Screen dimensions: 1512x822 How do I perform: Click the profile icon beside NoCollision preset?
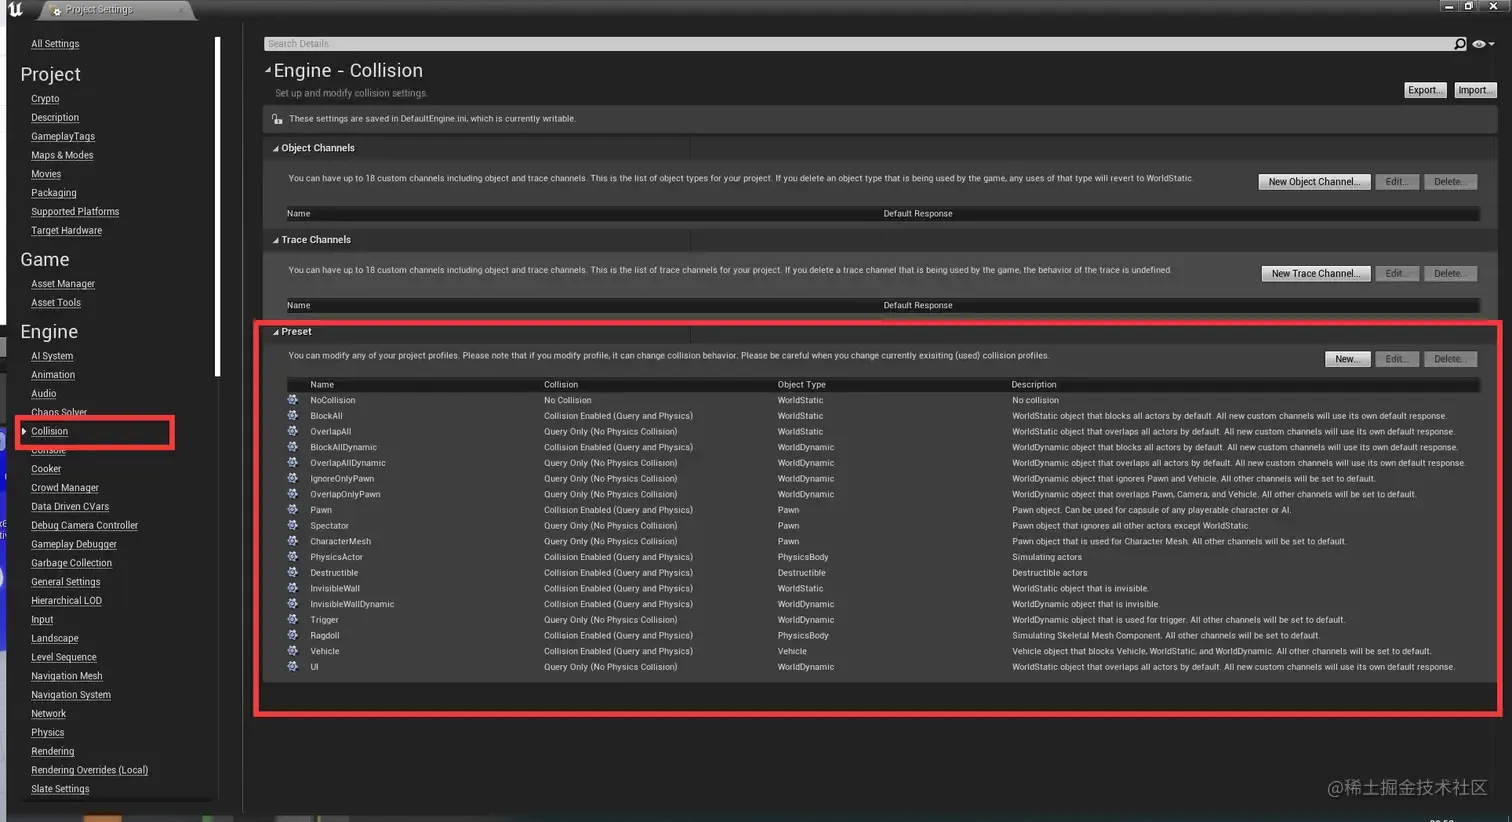click(293, 400)
